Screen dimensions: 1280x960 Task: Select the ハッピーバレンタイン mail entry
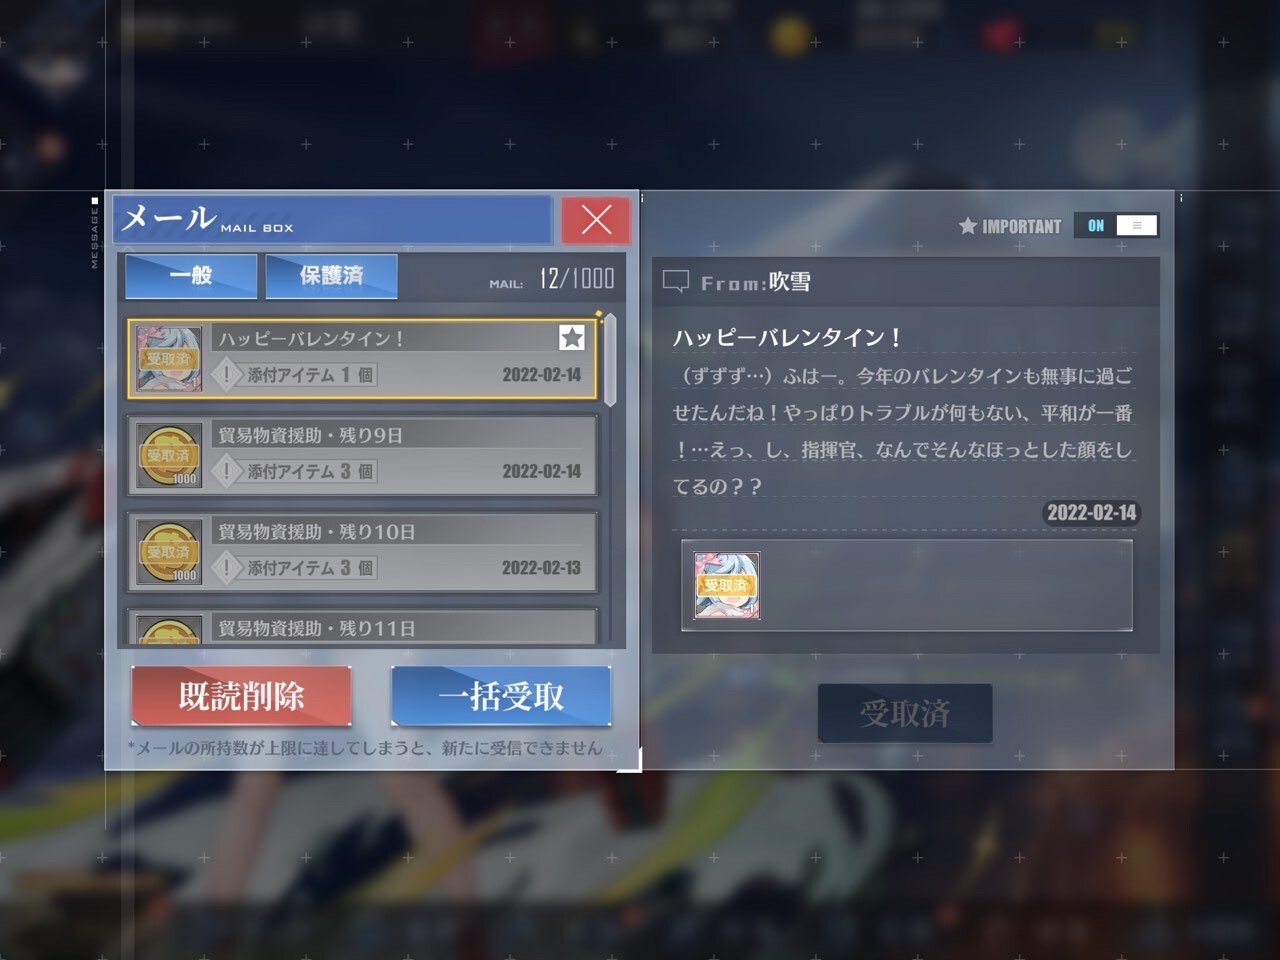pyautogui.click(x=362, y=359)
